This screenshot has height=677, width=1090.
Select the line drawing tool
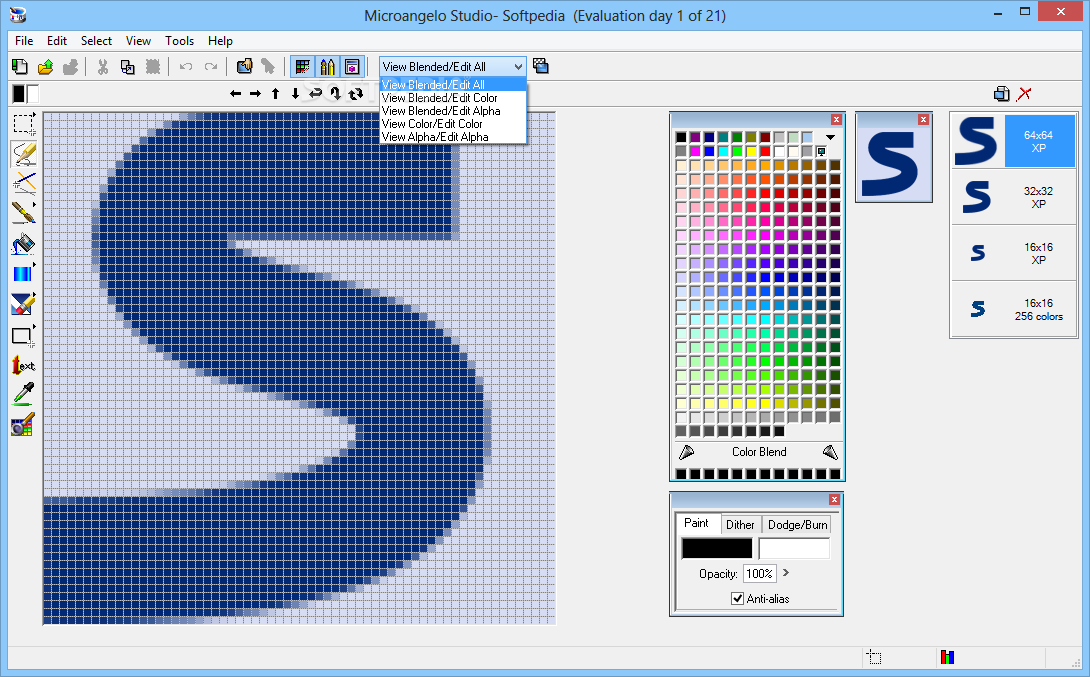click(x=24, y=184)
